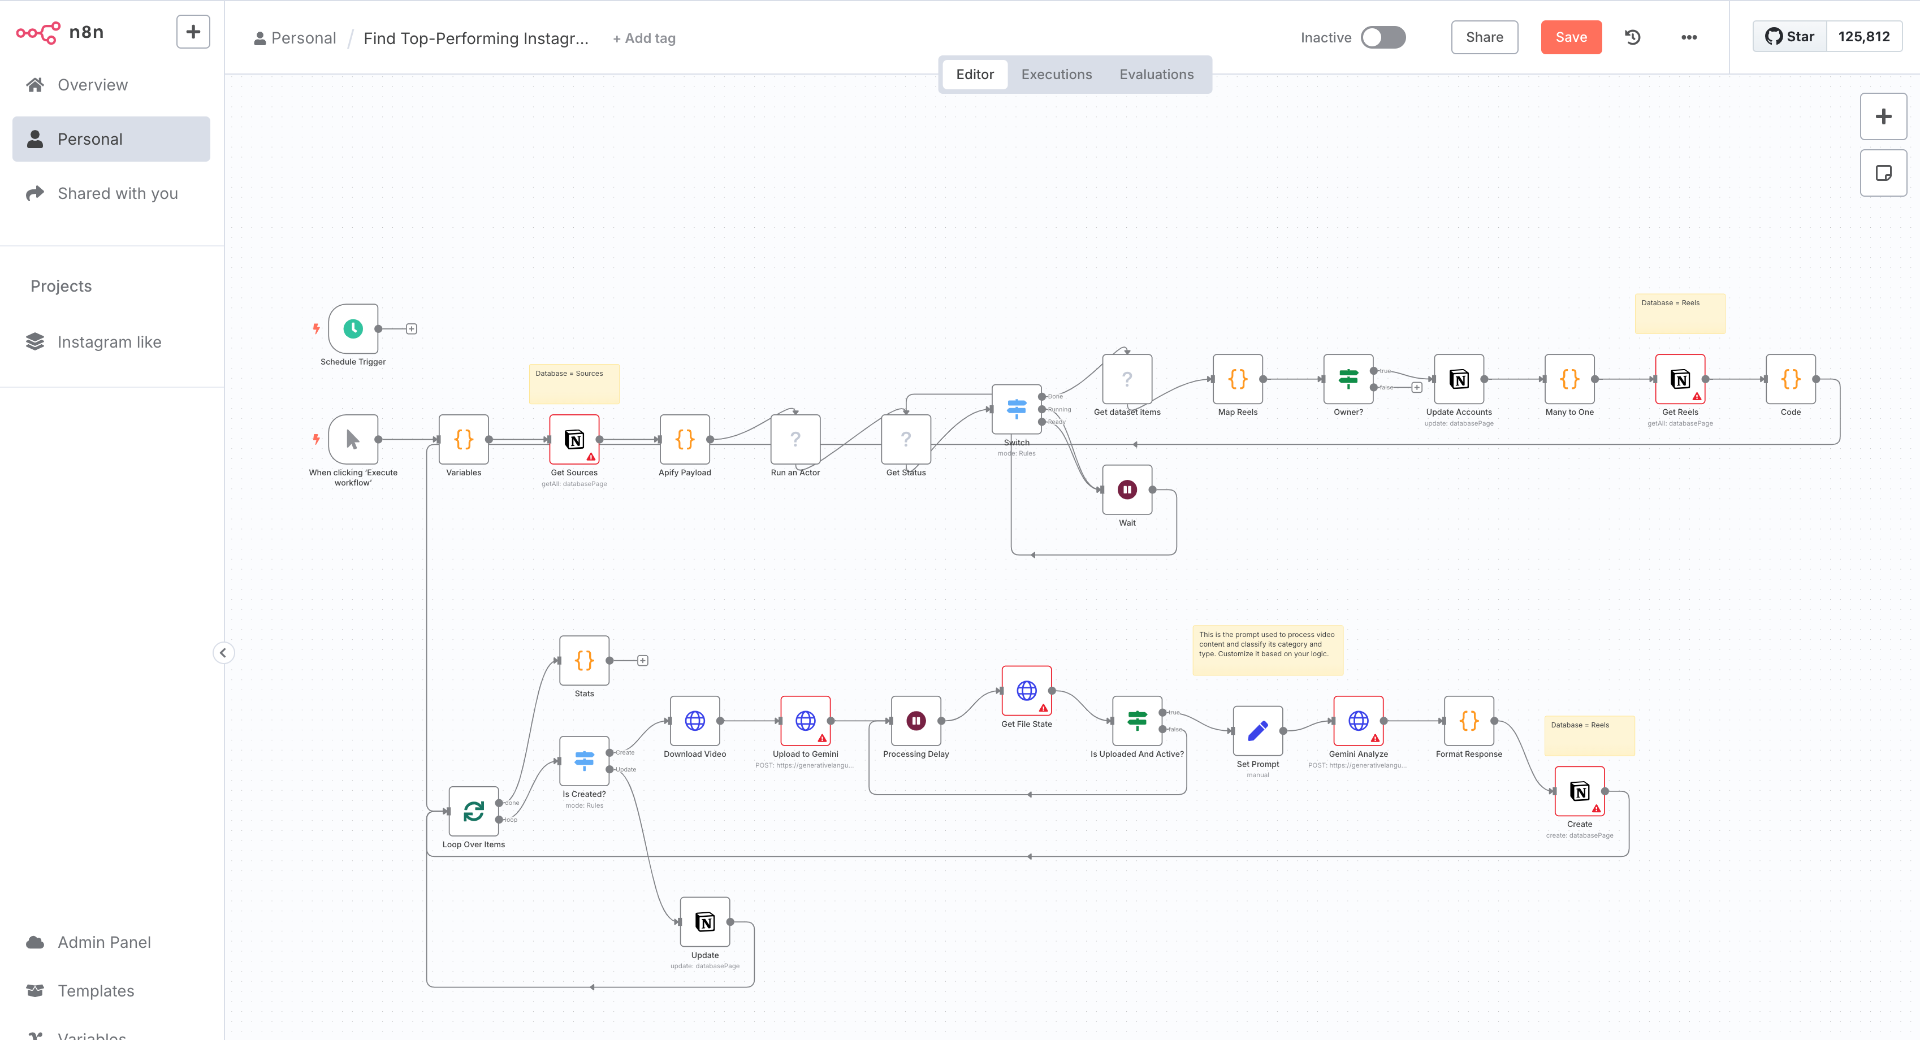Select the Wait node
This screenshot has height=1040, width=1920.
pos(1127,490)
